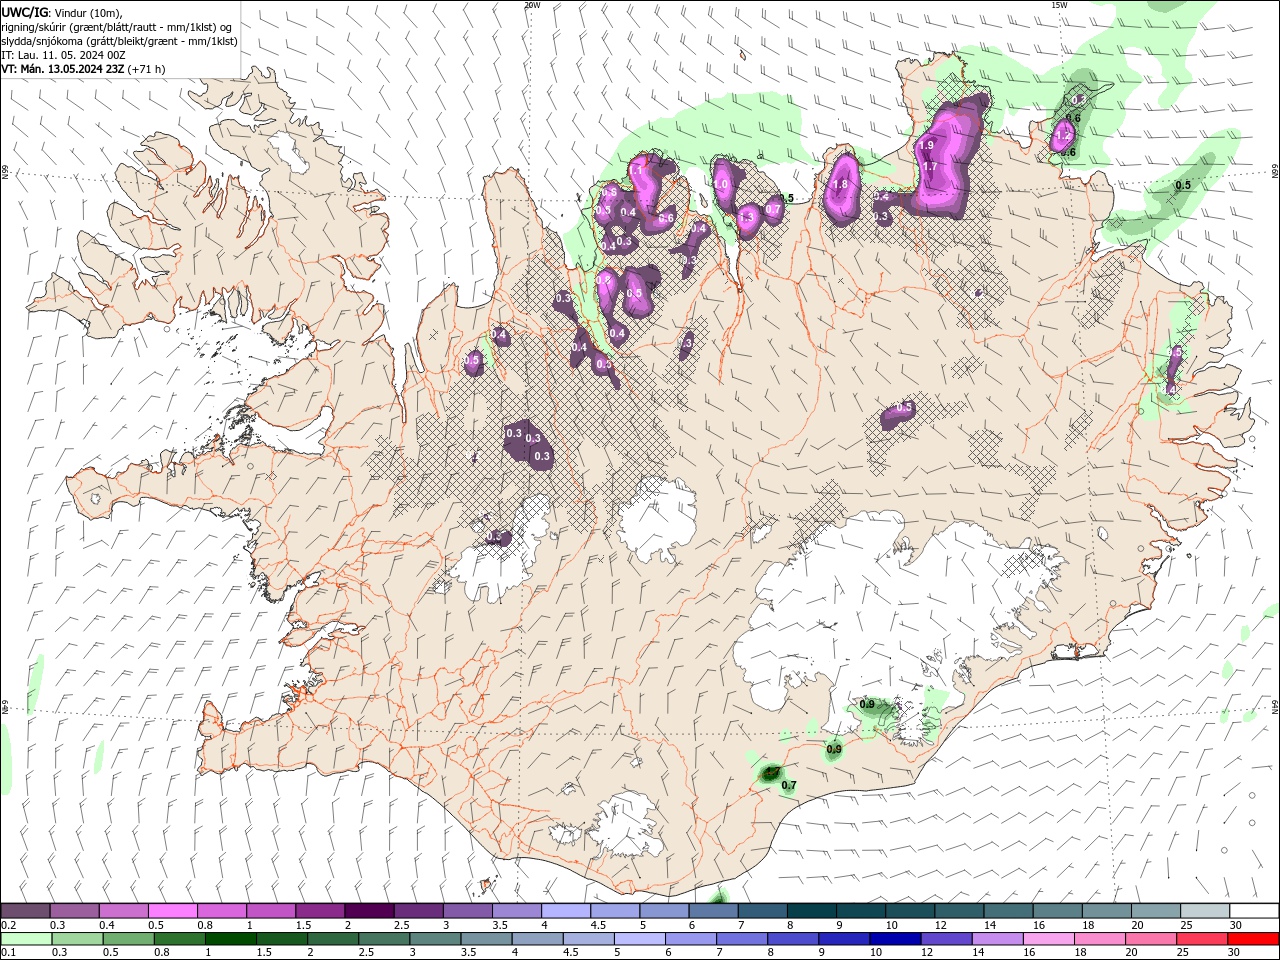Viewport: 1280px width, 960px height.
Task: Click the dark mauve 0.2 swatch in top legend row
Action: pyautogui.click(x=25, y=911)
